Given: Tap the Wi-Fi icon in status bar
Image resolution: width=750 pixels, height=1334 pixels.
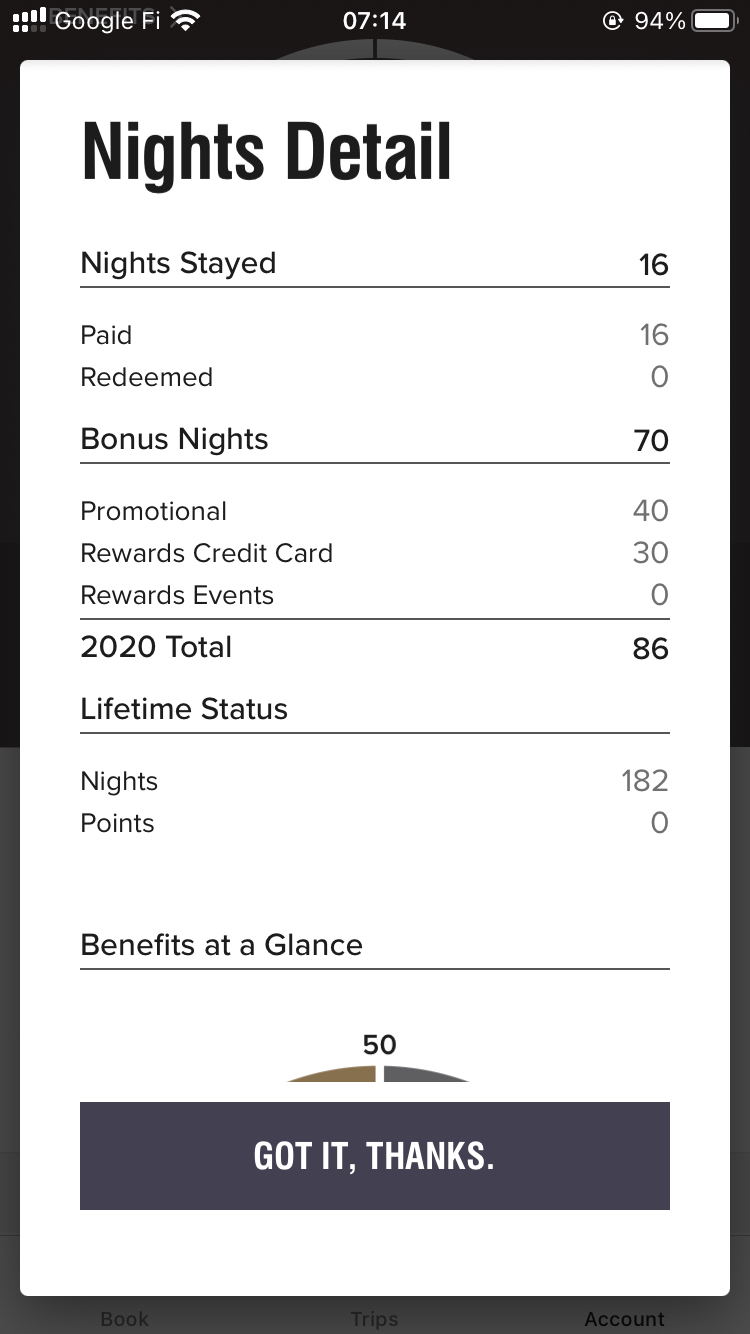Looking at the screenshot, I should tap(186, 20).
